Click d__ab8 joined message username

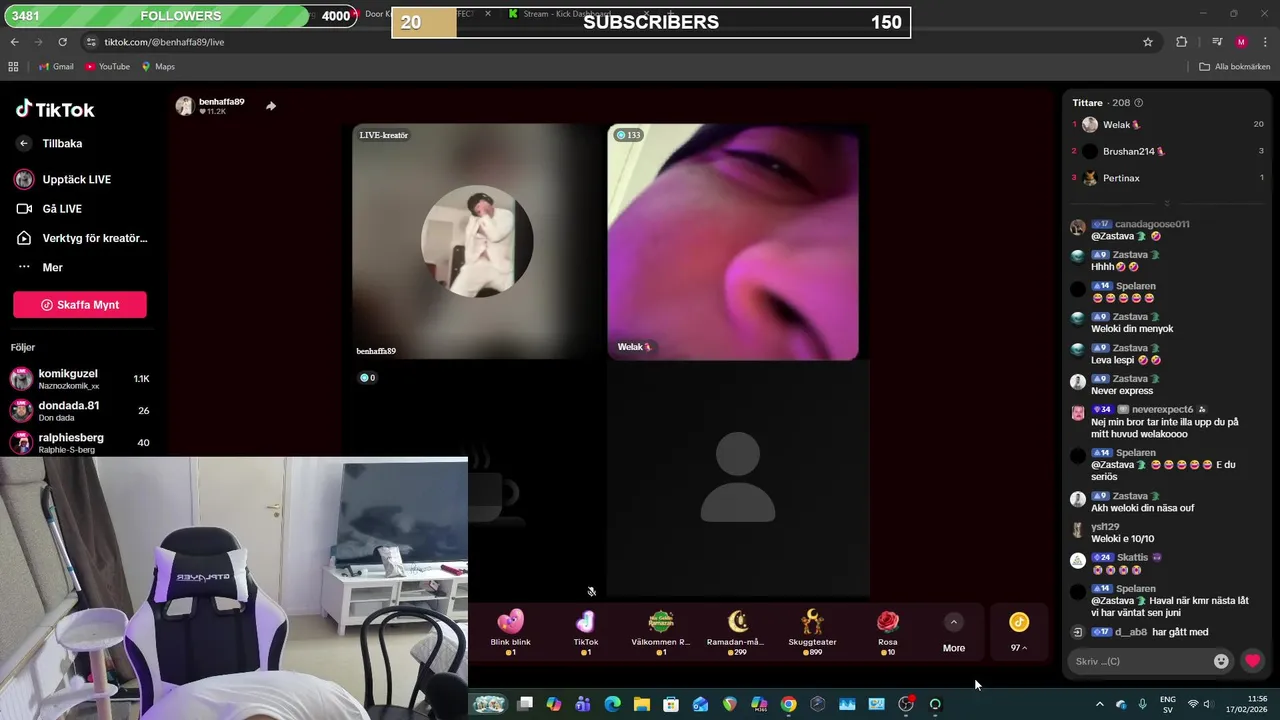click(1132, 632)
